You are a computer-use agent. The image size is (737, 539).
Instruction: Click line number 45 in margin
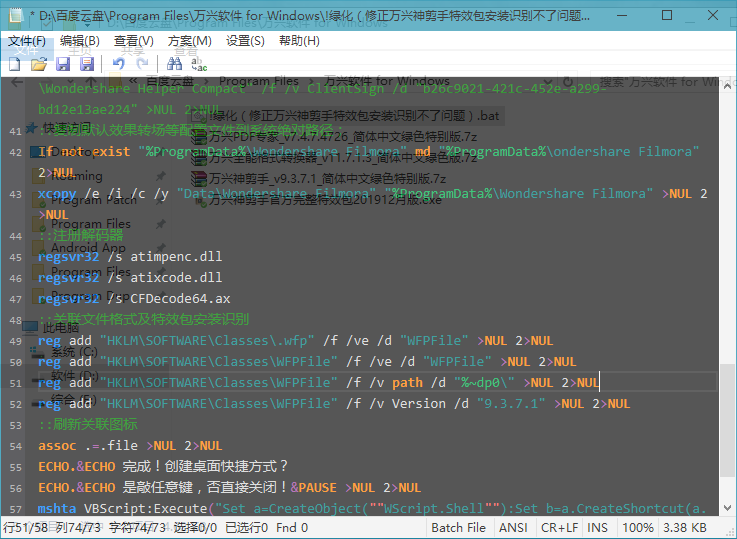pos(16,258)
